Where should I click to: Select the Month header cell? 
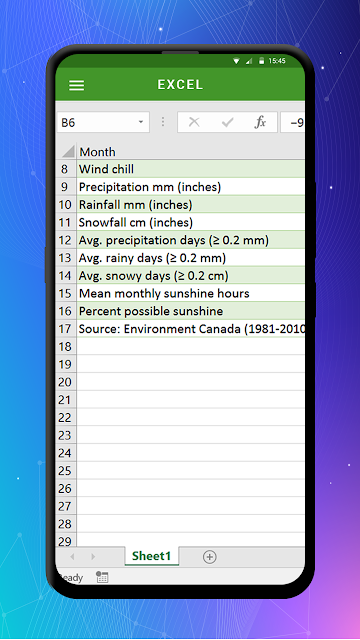[x=191, y=152]
